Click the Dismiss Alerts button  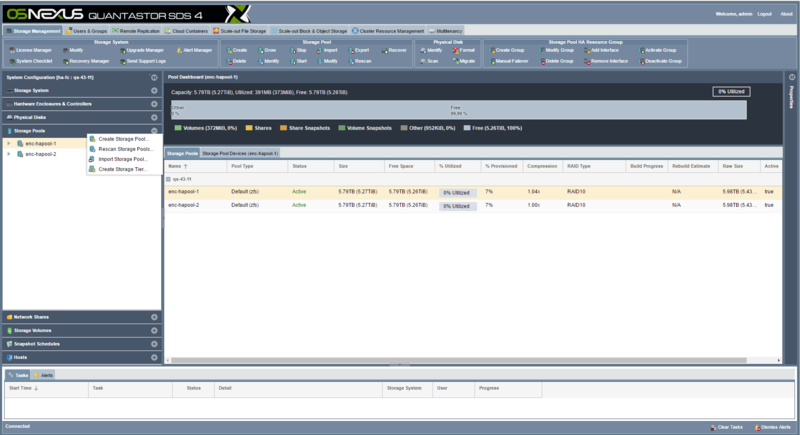tap(772, 427)
